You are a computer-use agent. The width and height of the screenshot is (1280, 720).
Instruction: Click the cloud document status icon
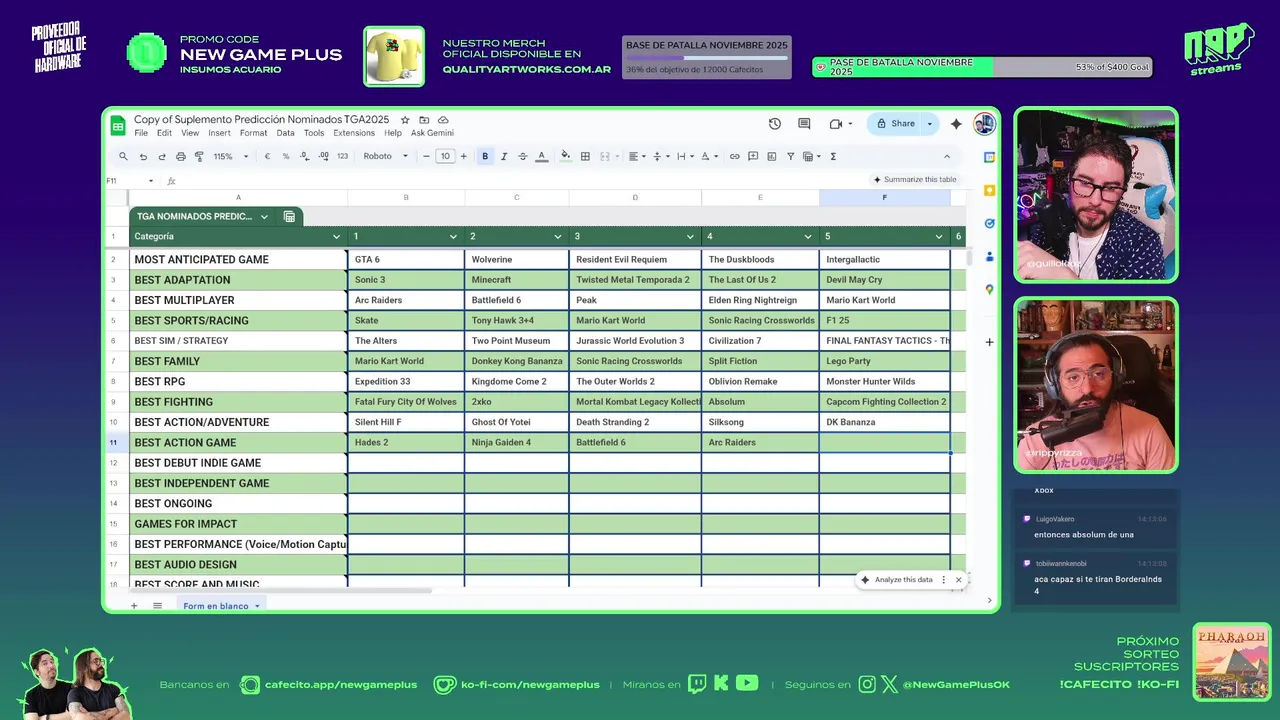coord(443,120)
